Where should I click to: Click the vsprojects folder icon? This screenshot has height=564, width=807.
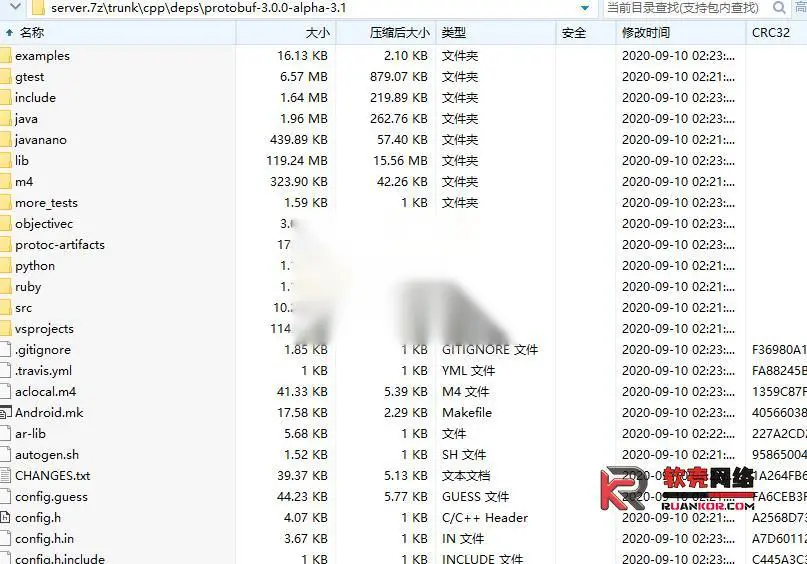point(5,329)
